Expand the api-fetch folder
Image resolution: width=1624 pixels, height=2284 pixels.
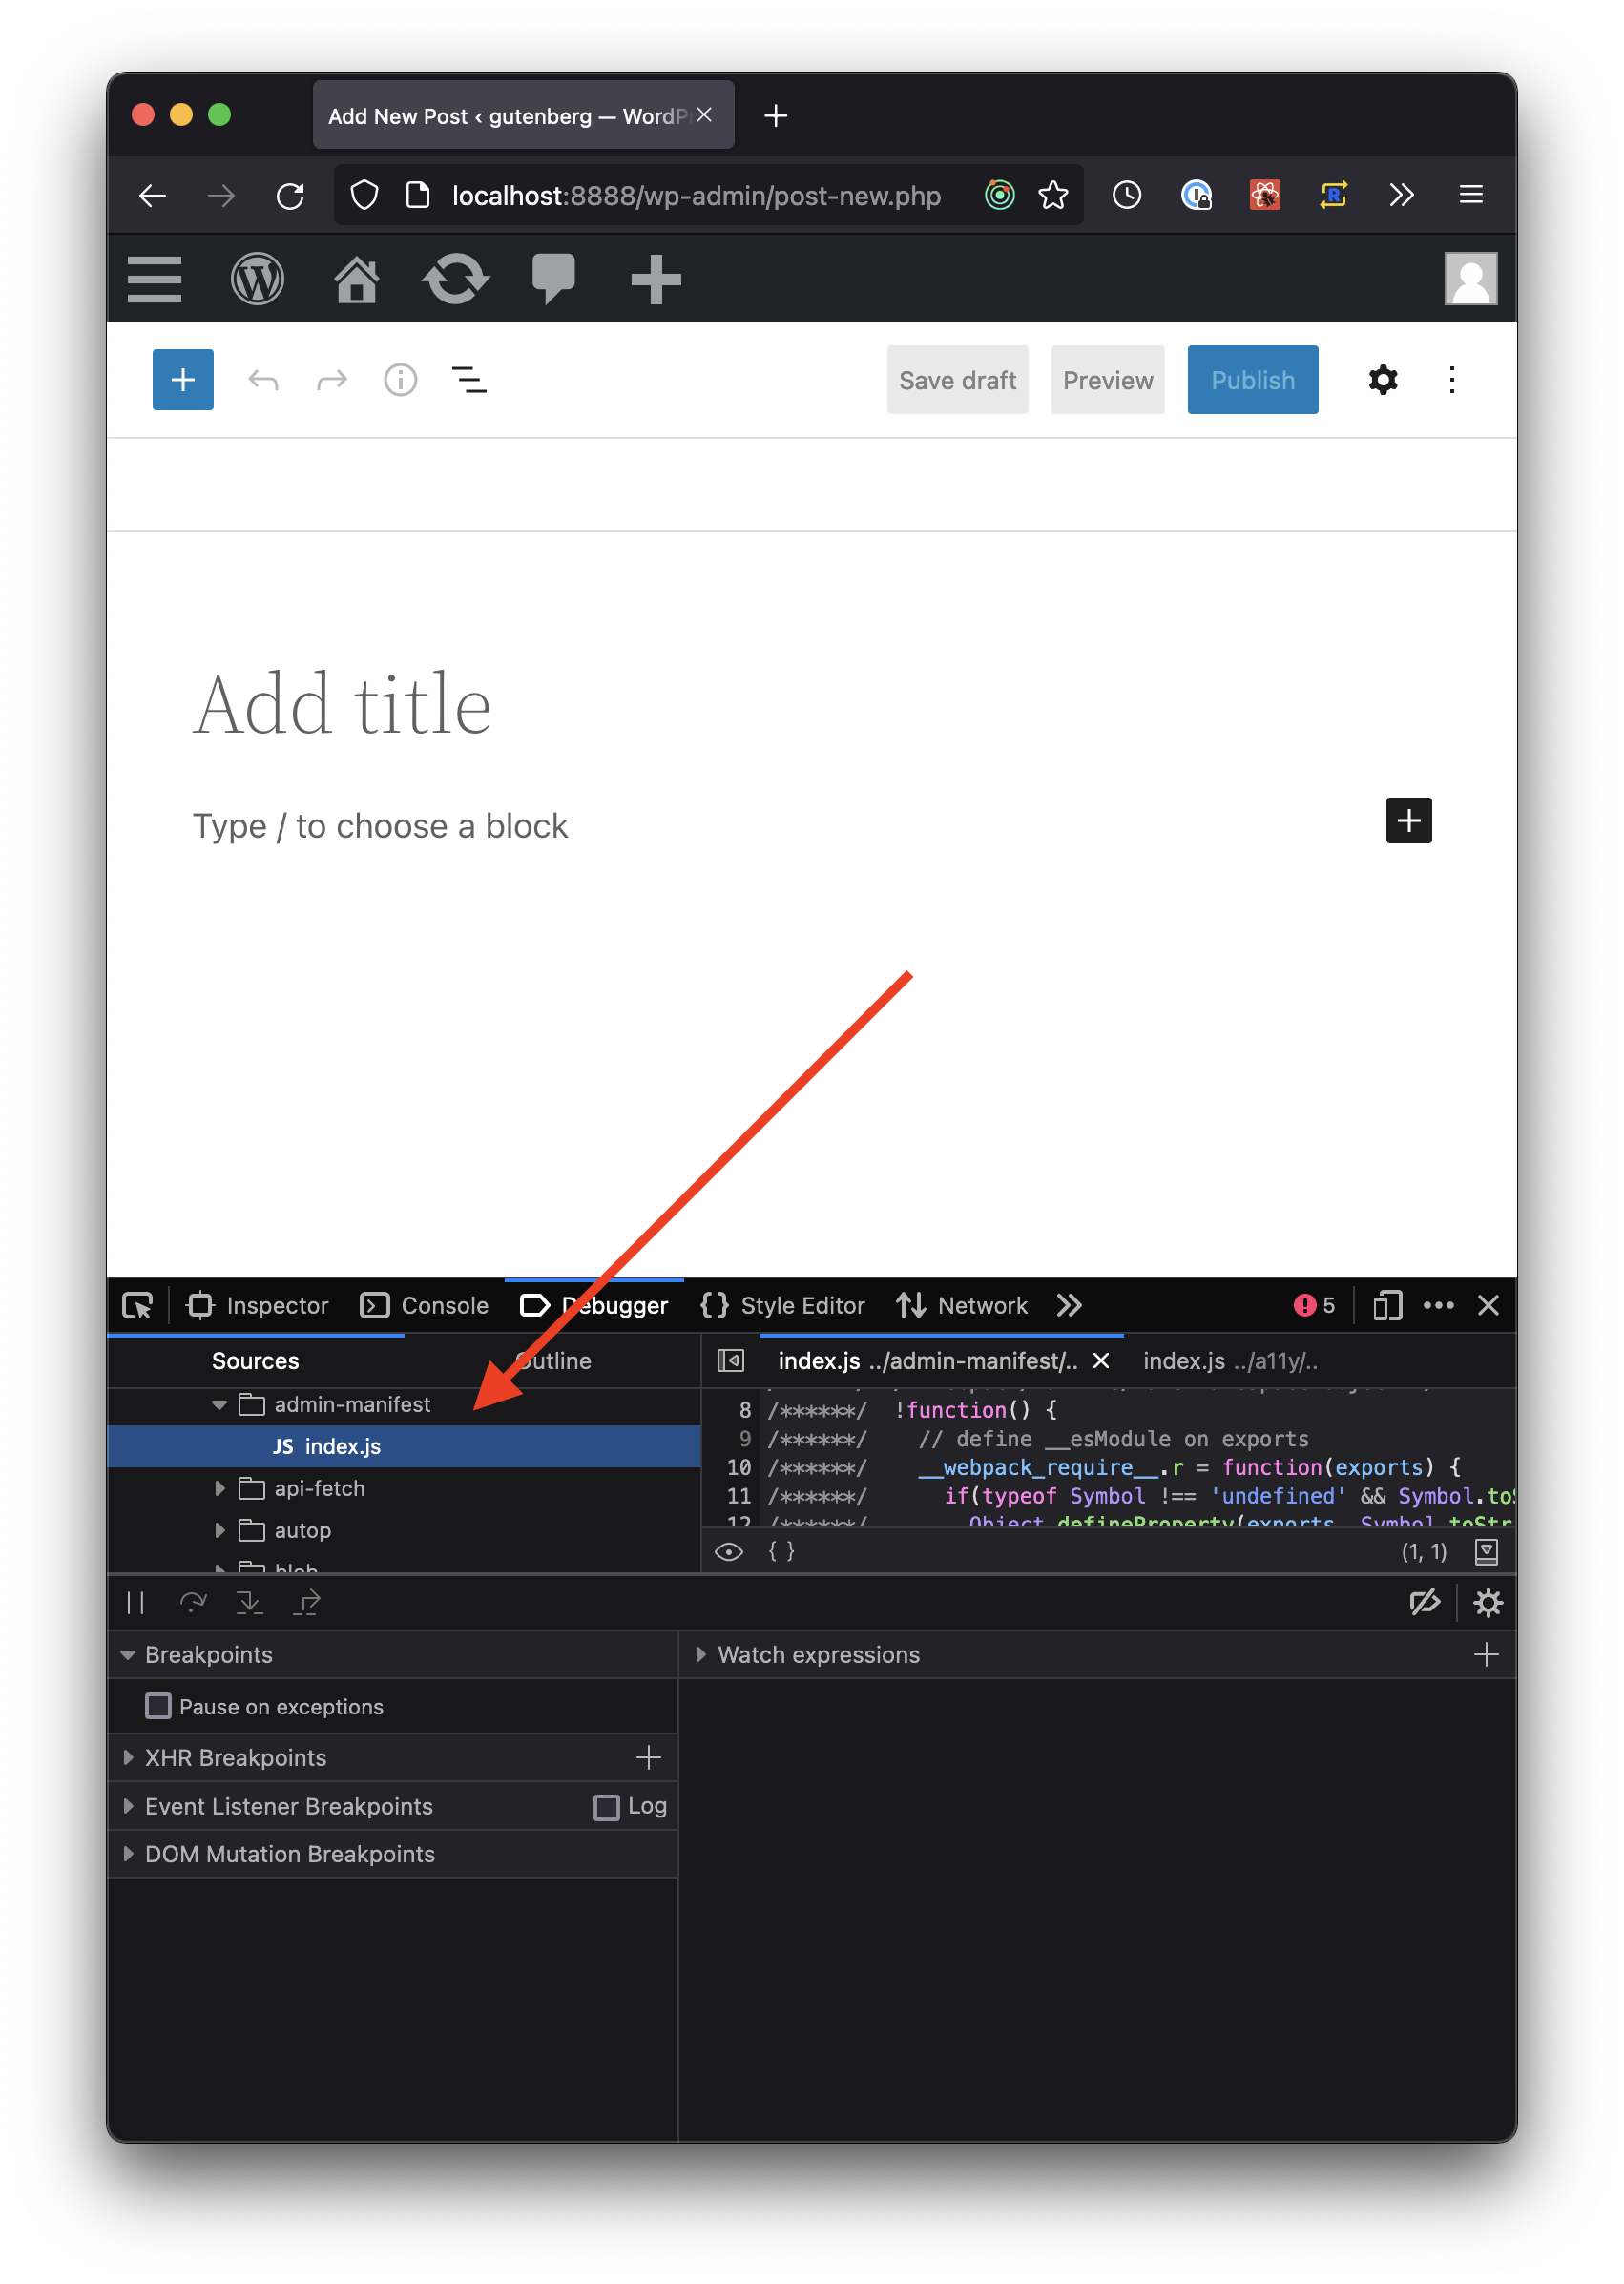pos(219,1488)
